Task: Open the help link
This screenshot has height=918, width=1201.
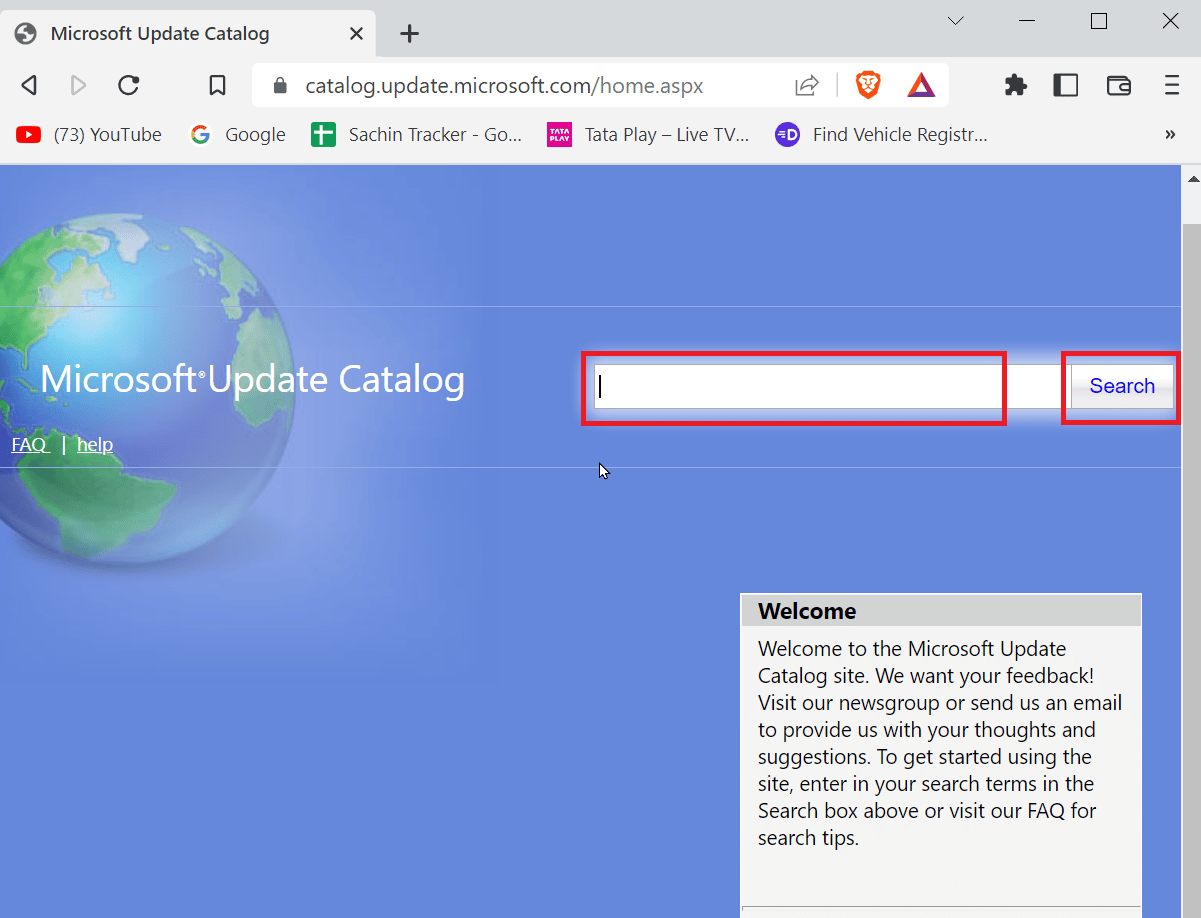Action: coord(95,445)
